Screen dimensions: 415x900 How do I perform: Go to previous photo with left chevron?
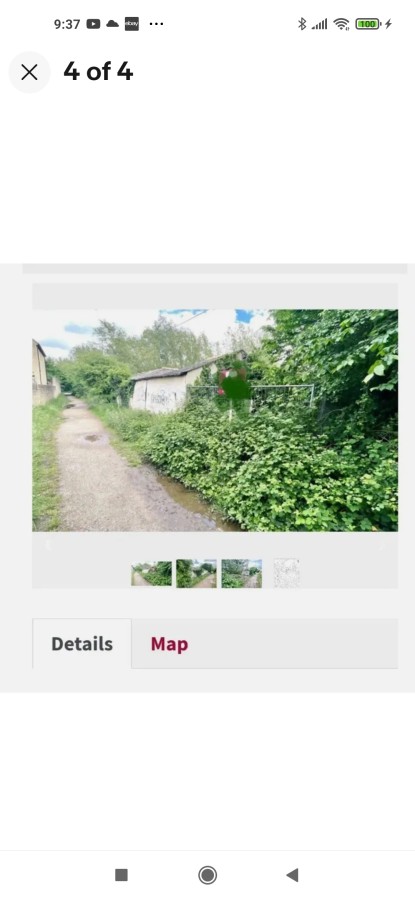point(48,545)
